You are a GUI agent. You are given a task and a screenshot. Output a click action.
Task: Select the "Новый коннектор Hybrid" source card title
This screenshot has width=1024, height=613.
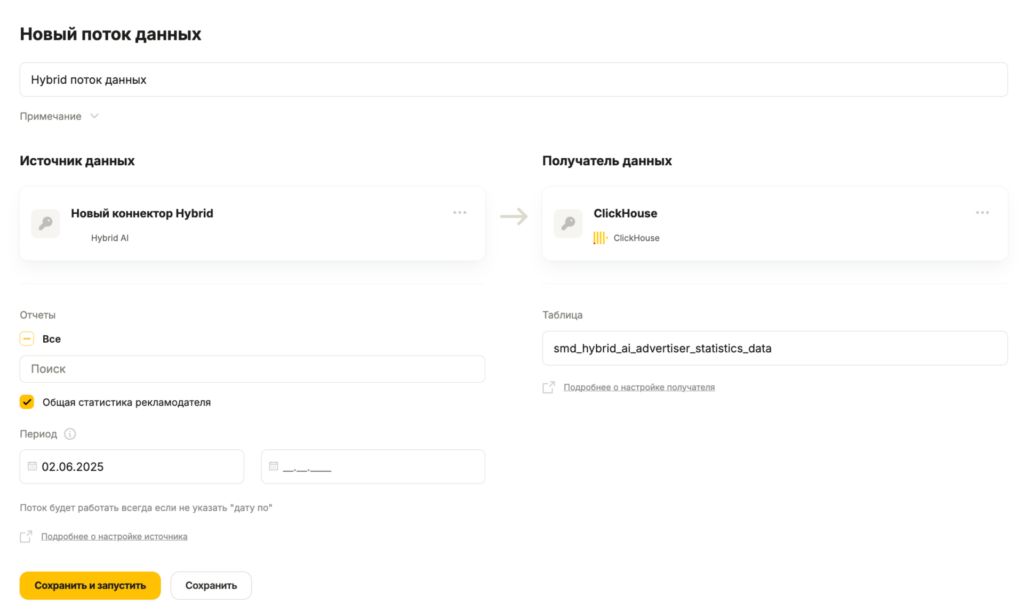pyautogui.click(x=142, y=213)
